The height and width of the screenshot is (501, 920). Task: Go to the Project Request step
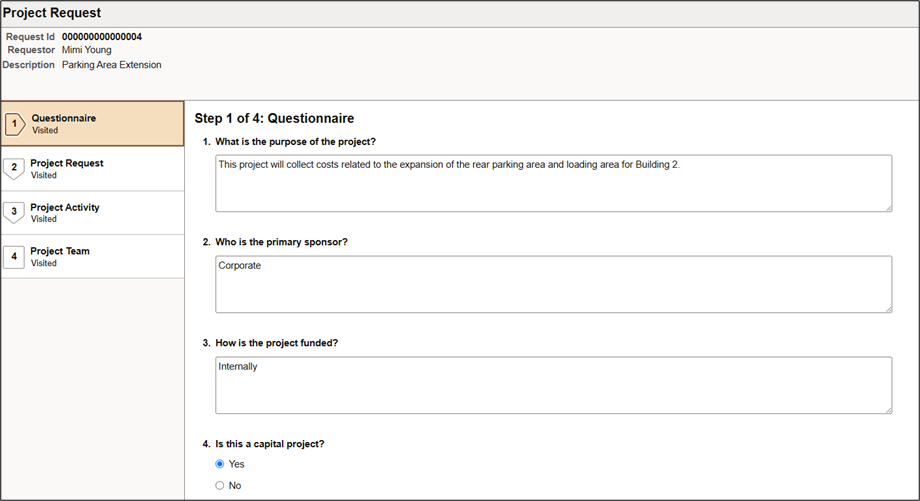(x=67, y=163)
